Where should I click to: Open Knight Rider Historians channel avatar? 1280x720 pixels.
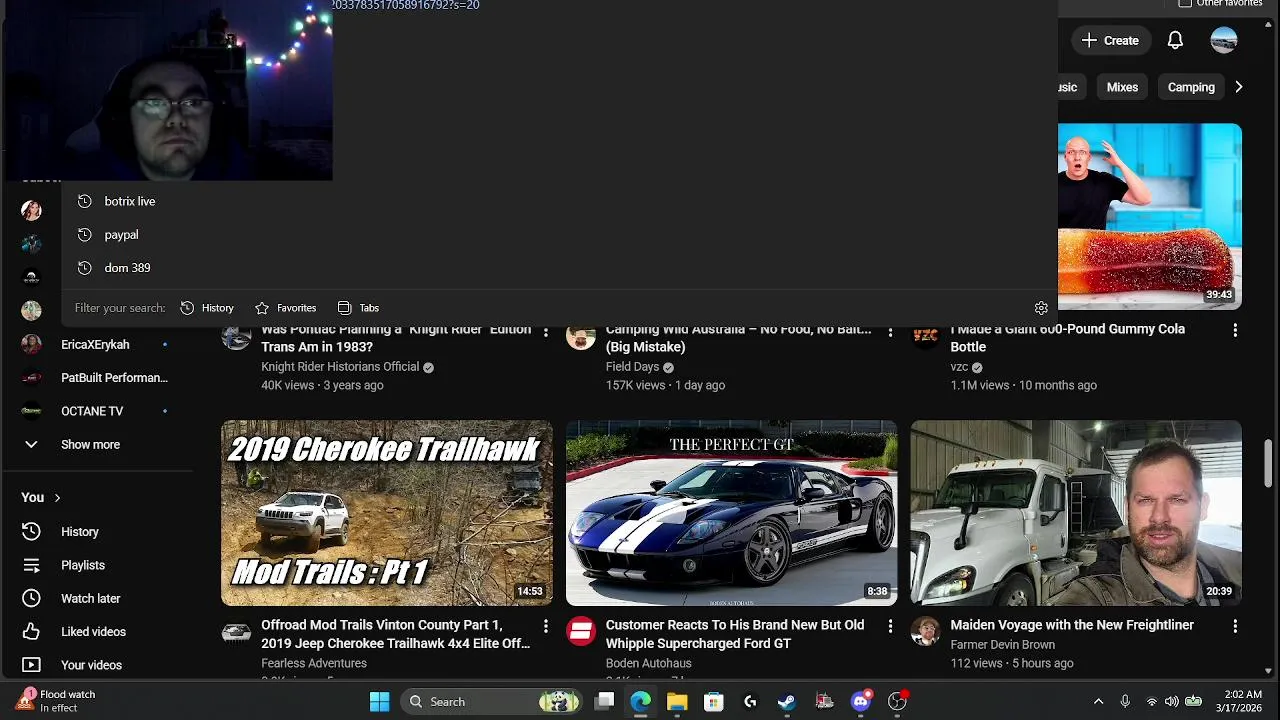(x=236, y=337)
